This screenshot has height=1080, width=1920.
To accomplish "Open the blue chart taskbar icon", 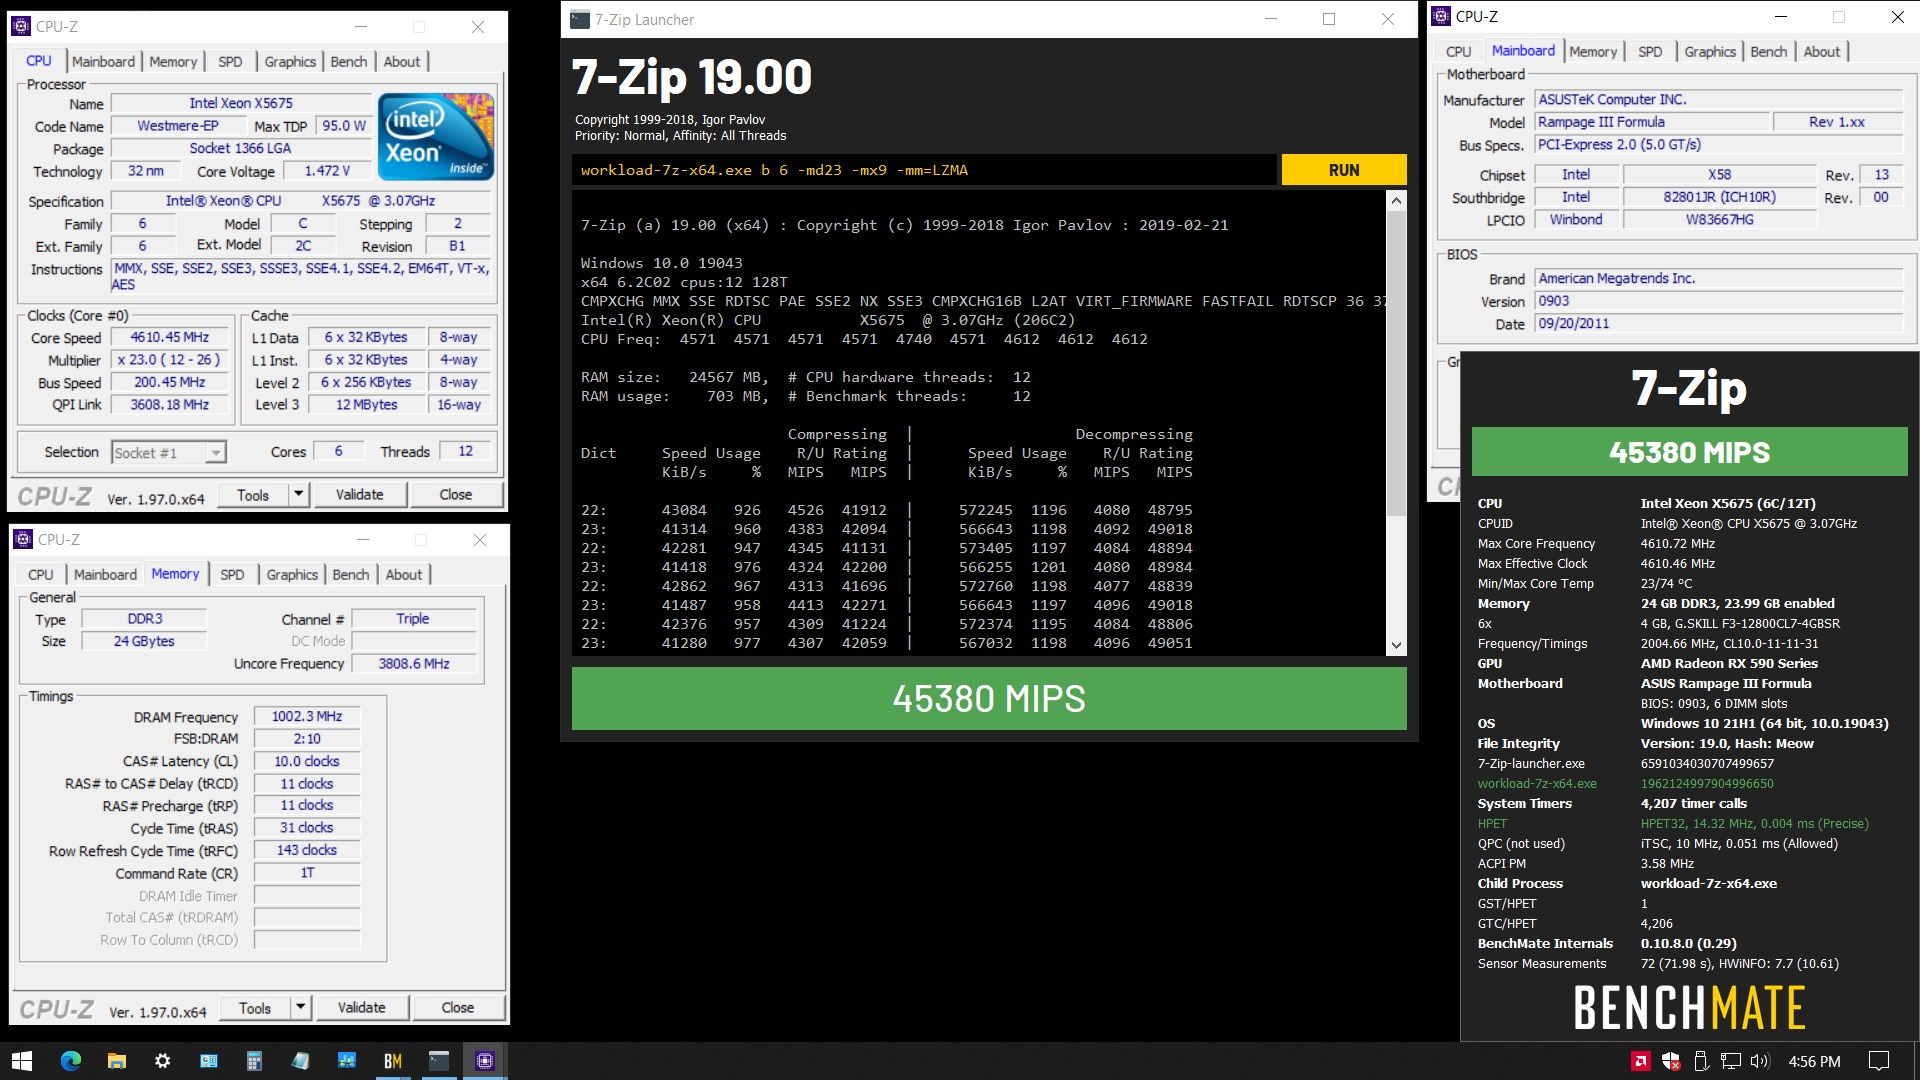I will click(347, 1061).
